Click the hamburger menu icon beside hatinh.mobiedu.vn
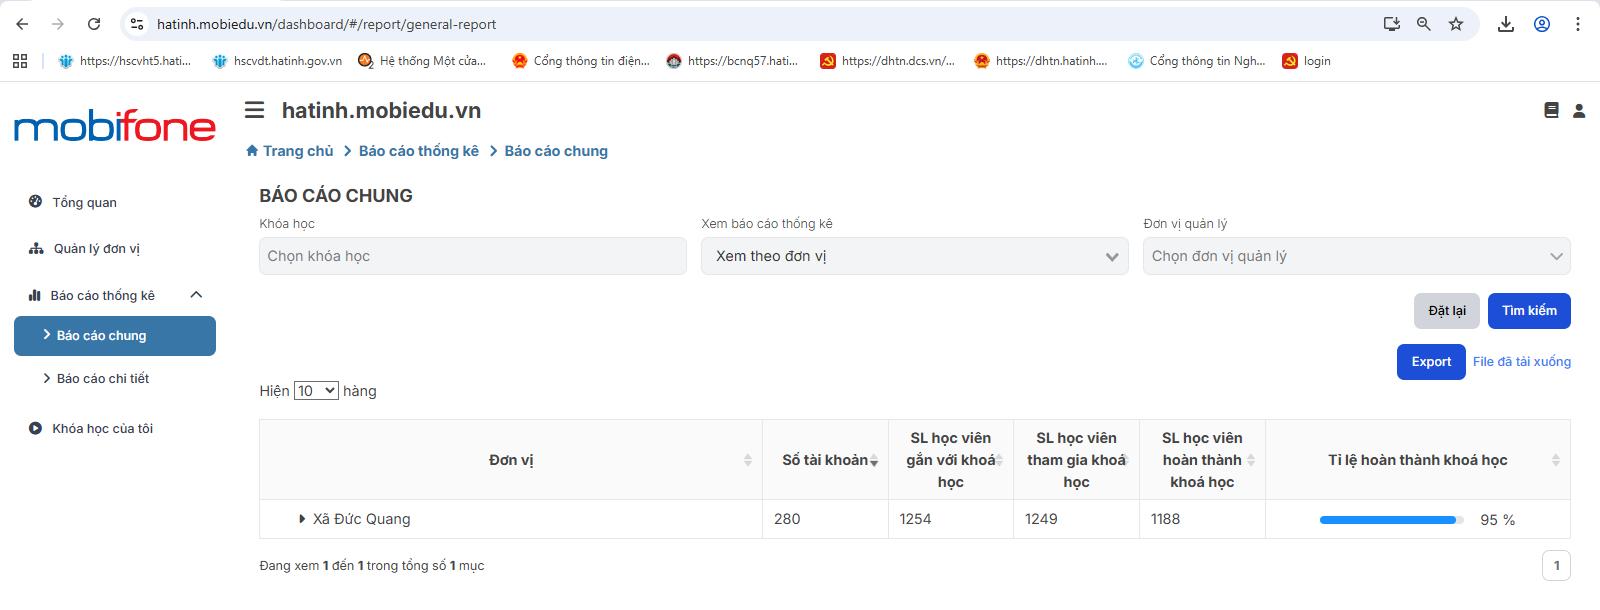1600x610 pixels. (255, 111)
